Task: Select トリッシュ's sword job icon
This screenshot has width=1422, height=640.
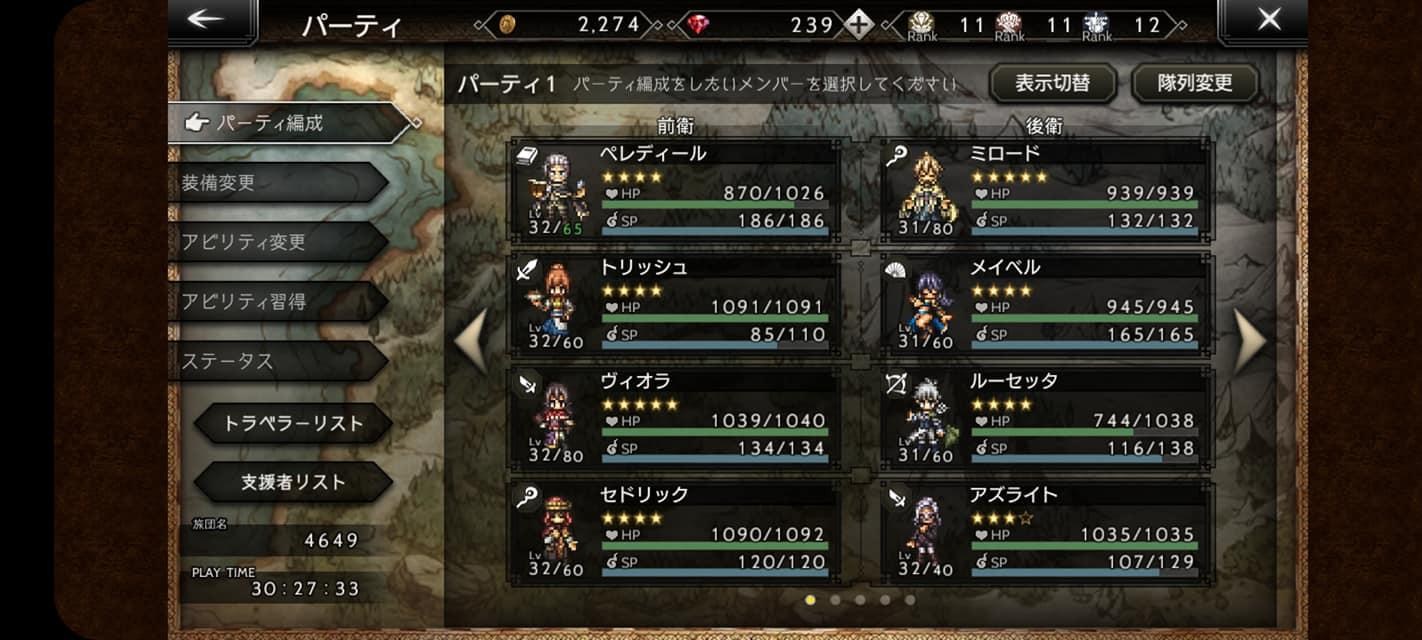Action: tap(527, 269)
